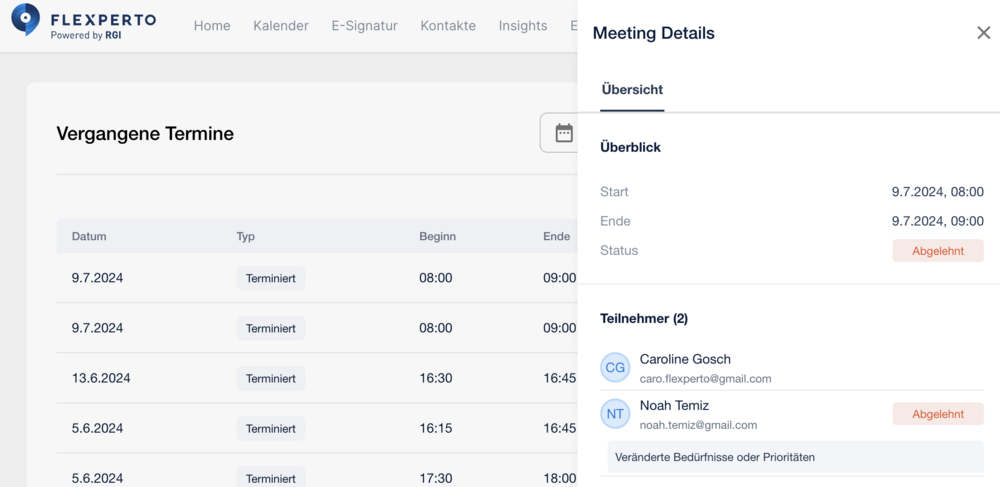Close the Meeting Details panel
The height and width of the screenshot is (487, 1000).
click(983, 33)
